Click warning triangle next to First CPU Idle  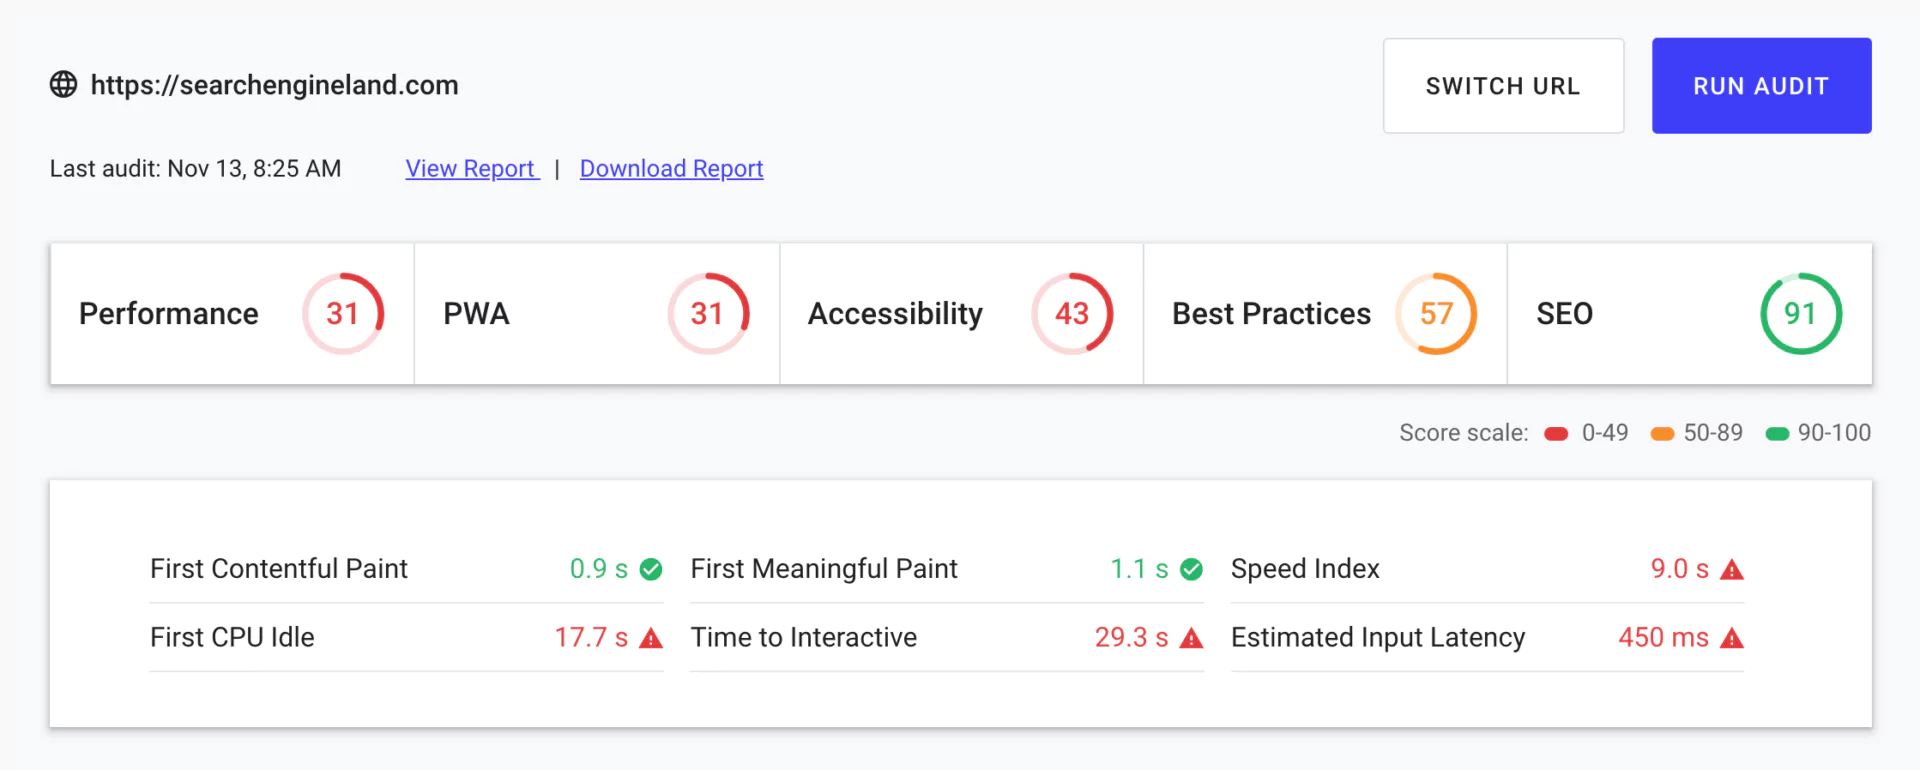(651, 638)
